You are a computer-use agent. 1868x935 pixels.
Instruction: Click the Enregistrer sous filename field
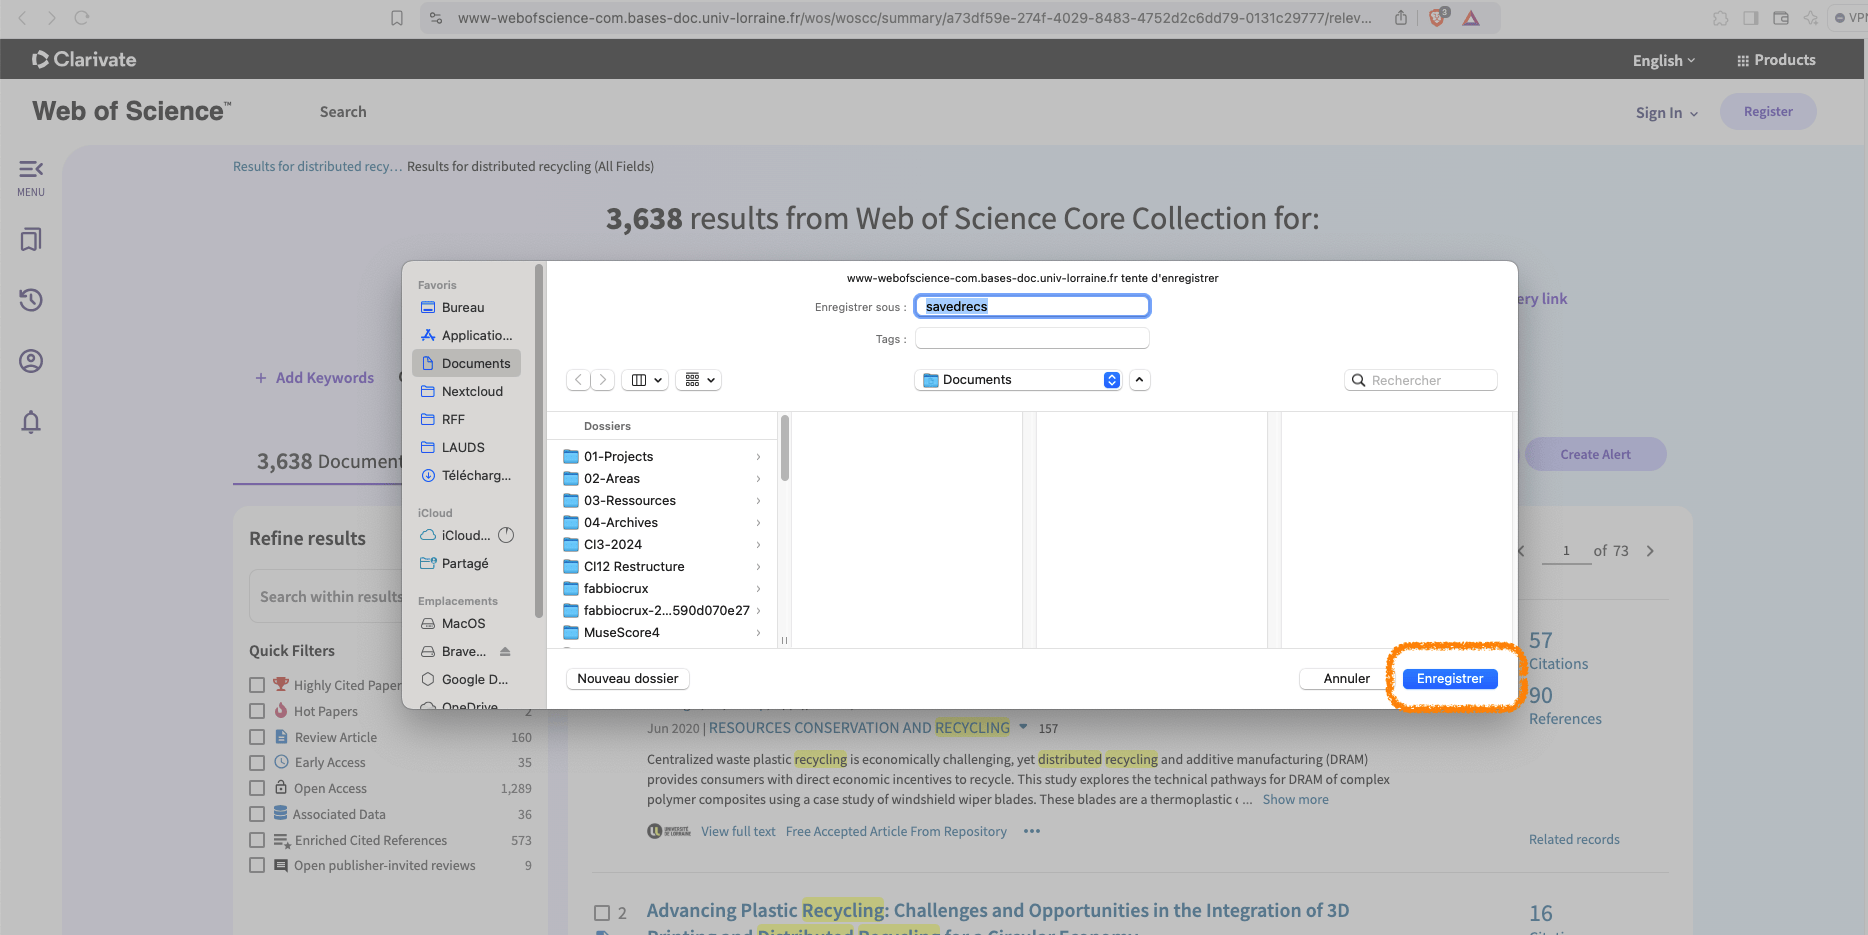(1032, 307)
